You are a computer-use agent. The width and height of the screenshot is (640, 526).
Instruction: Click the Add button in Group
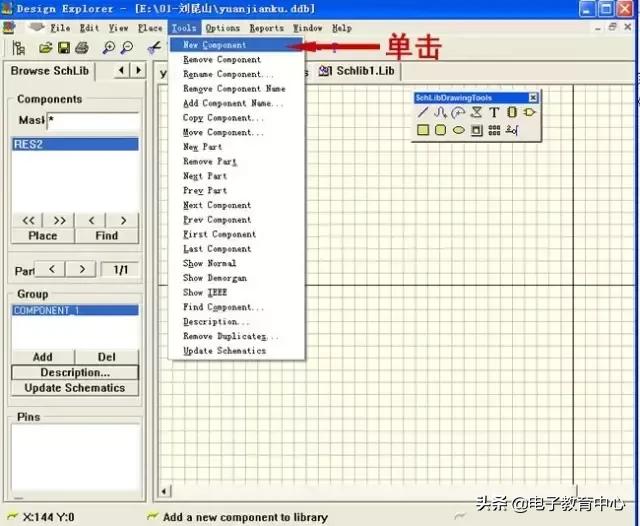pos(43,357)
